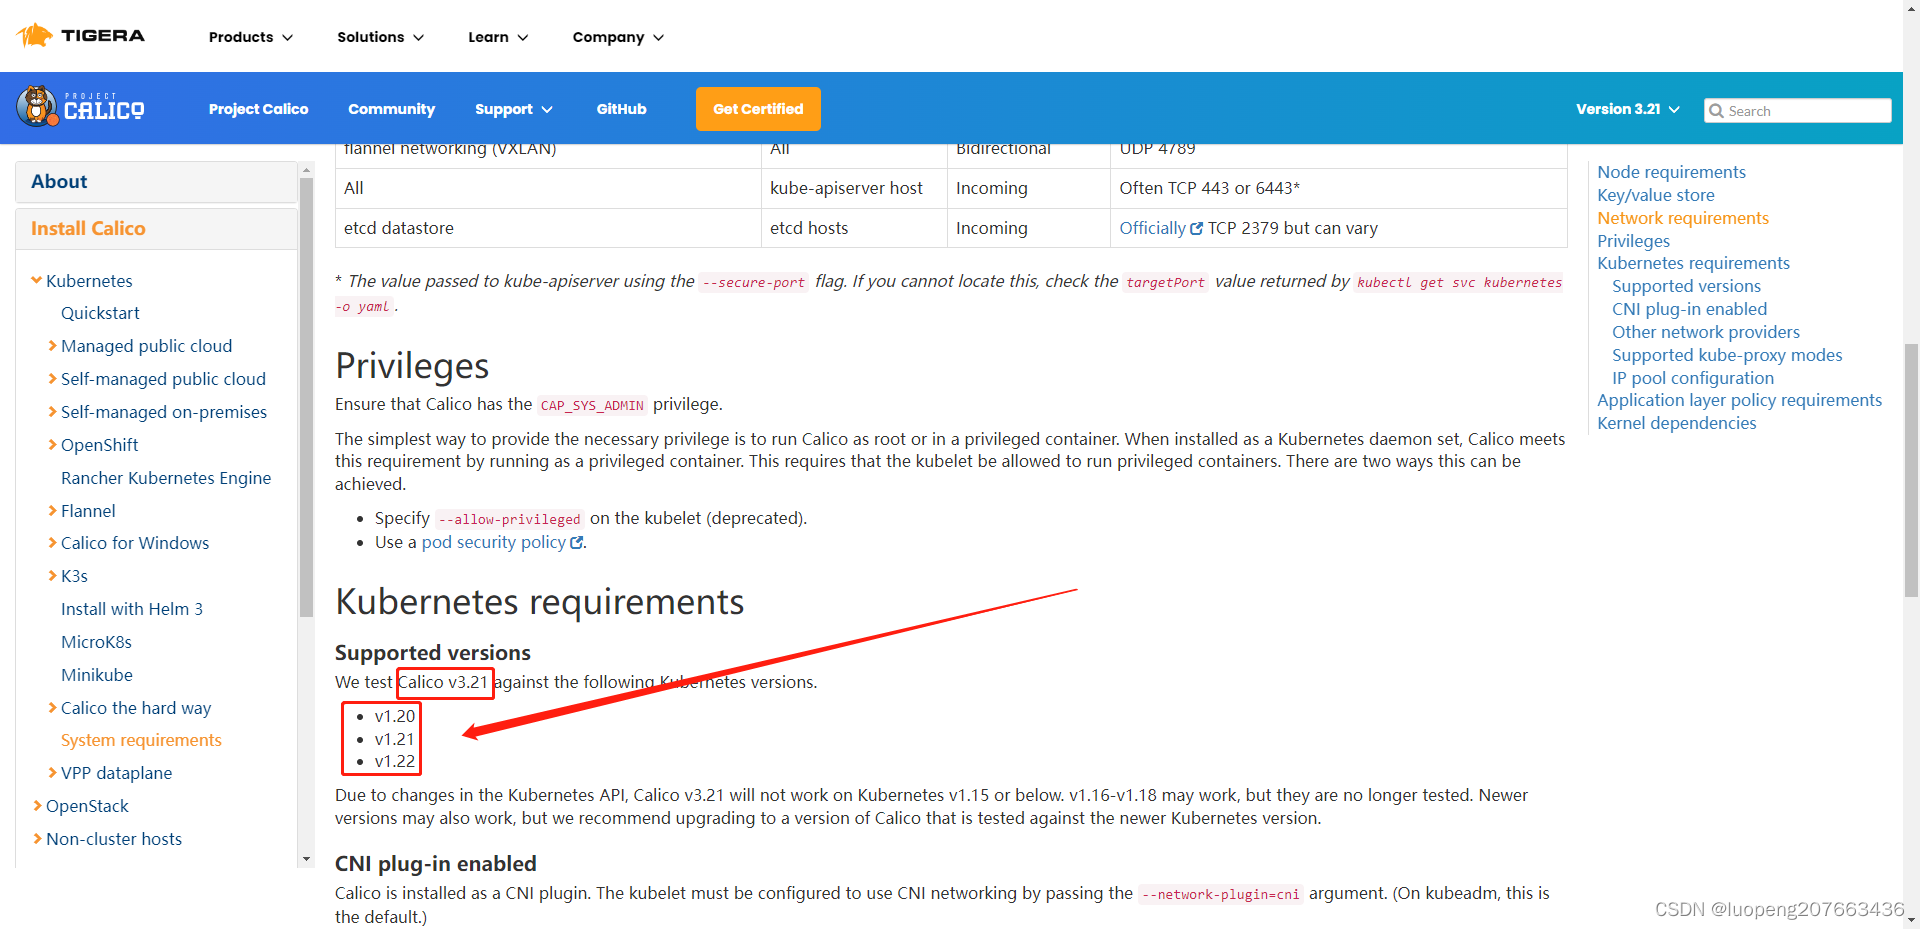The width and height of the screenshot is (1920, 929).
Task: Jump to Other network providers in contents
Action: click(x=1706, y=332)
